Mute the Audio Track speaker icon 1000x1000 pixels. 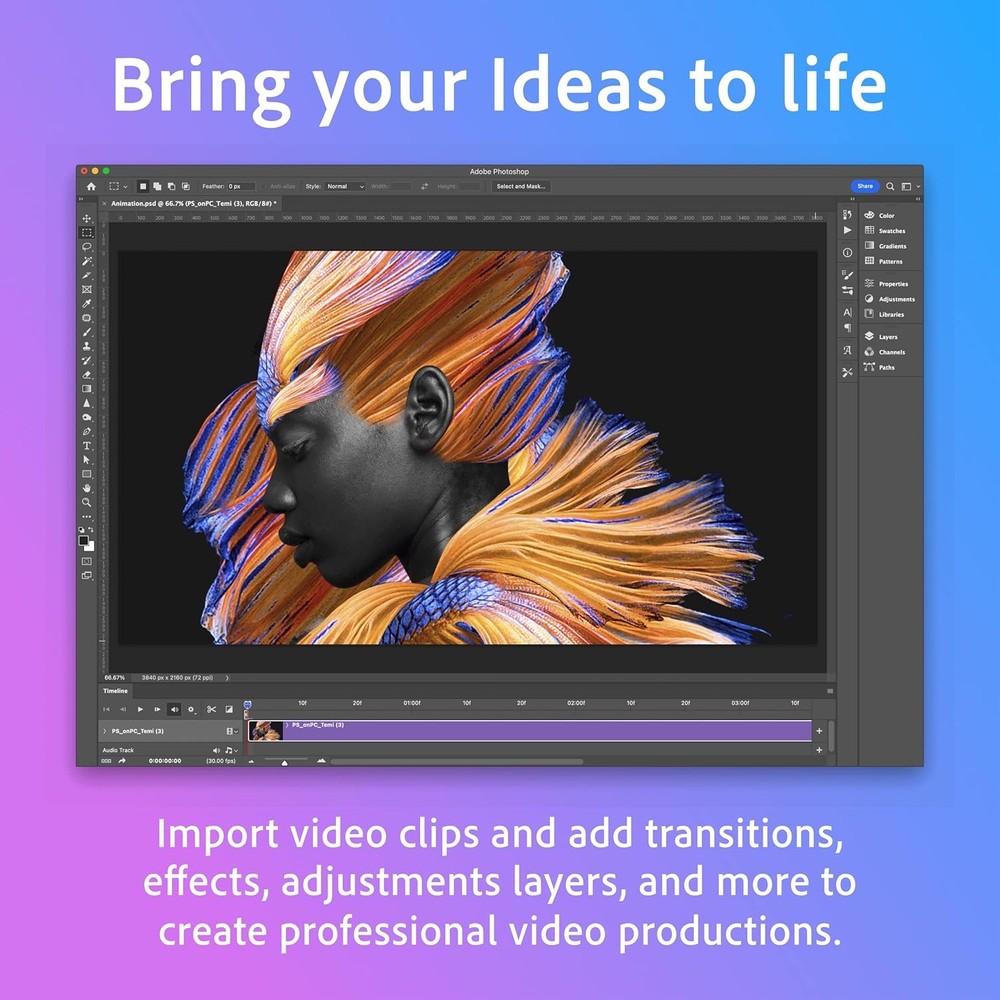pos(216,750)
